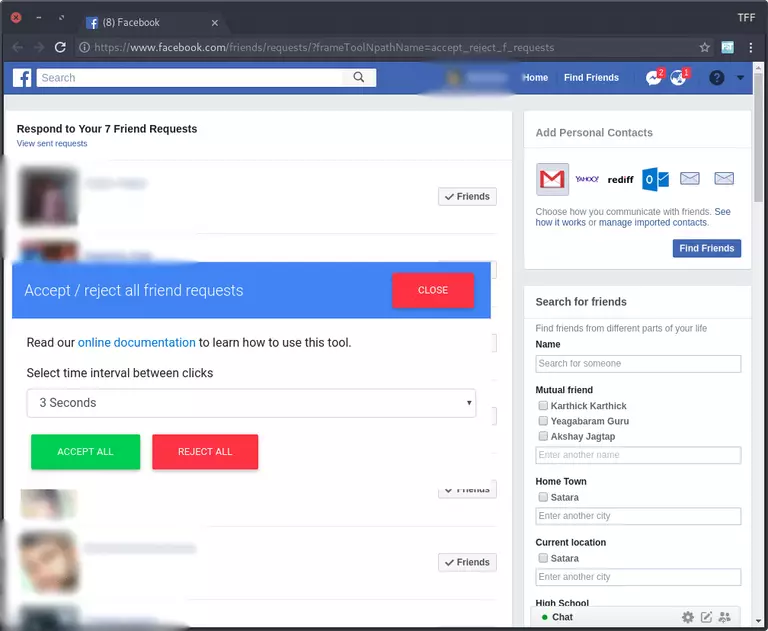This screenshot has height=631, width=768.
Task: Switch to the (8) Facebook browser tab
Action: coord(150,22)
